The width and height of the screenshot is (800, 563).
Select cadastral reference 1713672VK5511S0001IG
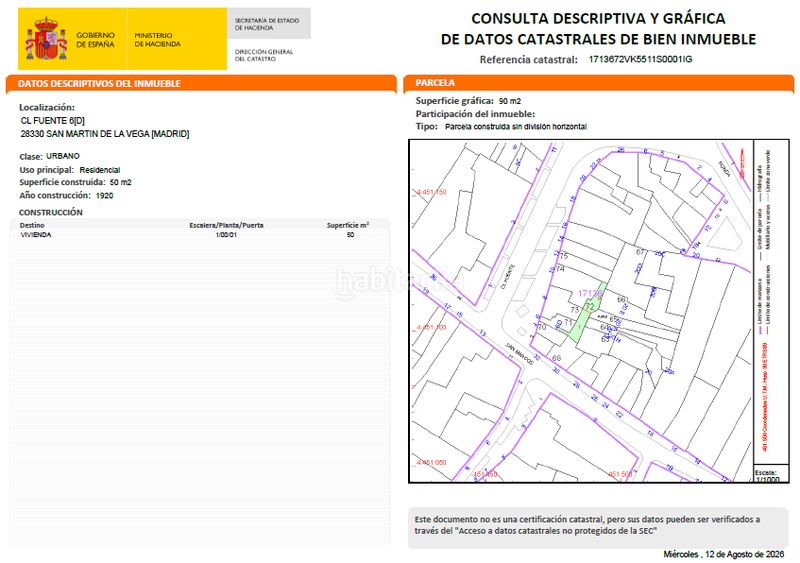(640, 59)
